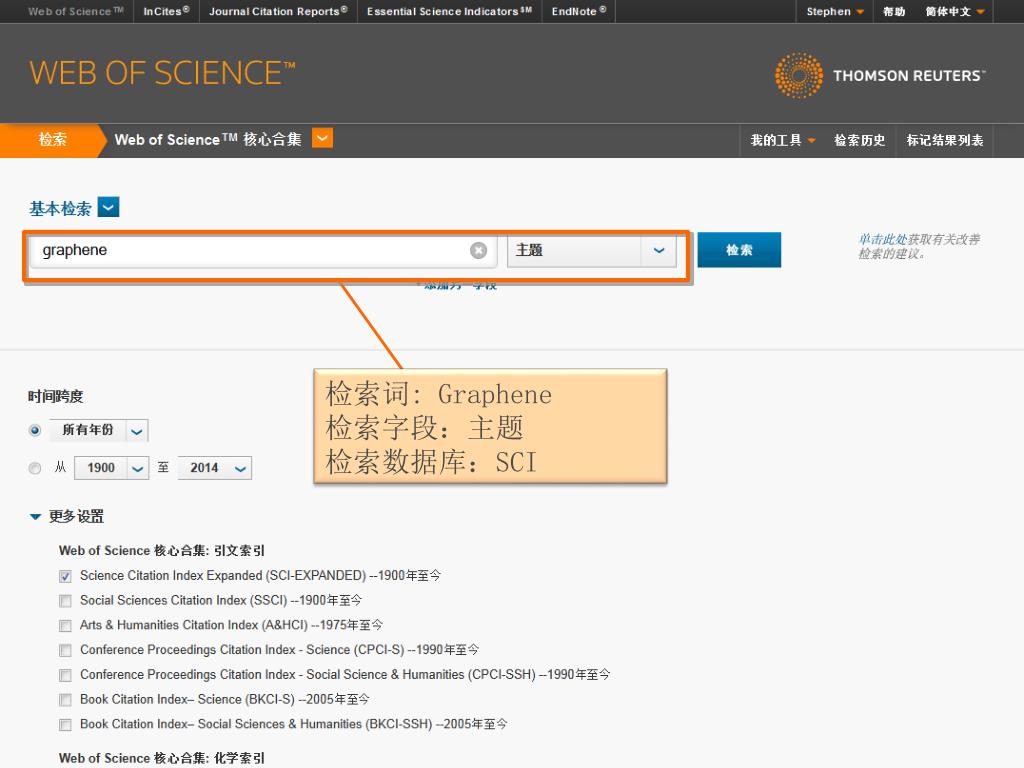Check the CPCI-SSH conference proceedings index
This screenshot has width=1024, height=768.
pyautogui.click(x=65, y=675)
